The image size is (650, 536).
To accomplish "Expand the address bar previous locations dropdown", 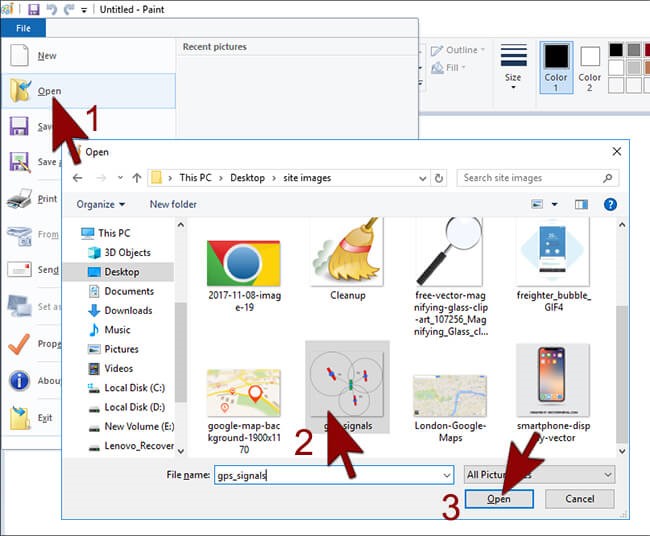I will [422, 179].
